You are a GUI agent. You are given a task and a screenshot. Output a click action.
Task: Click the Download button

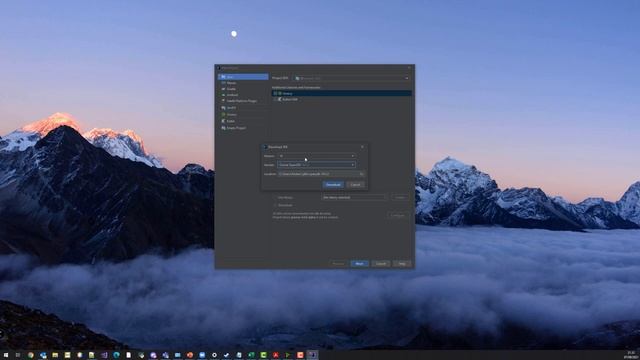pos(333,185)
